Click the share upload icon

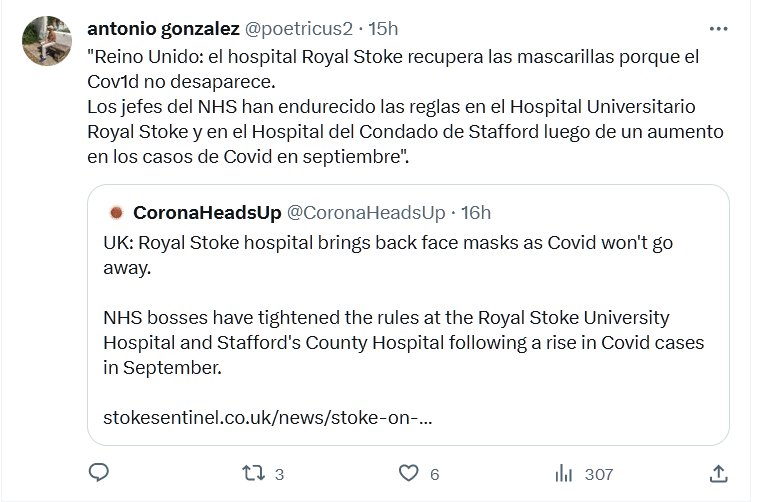[718, 472]
